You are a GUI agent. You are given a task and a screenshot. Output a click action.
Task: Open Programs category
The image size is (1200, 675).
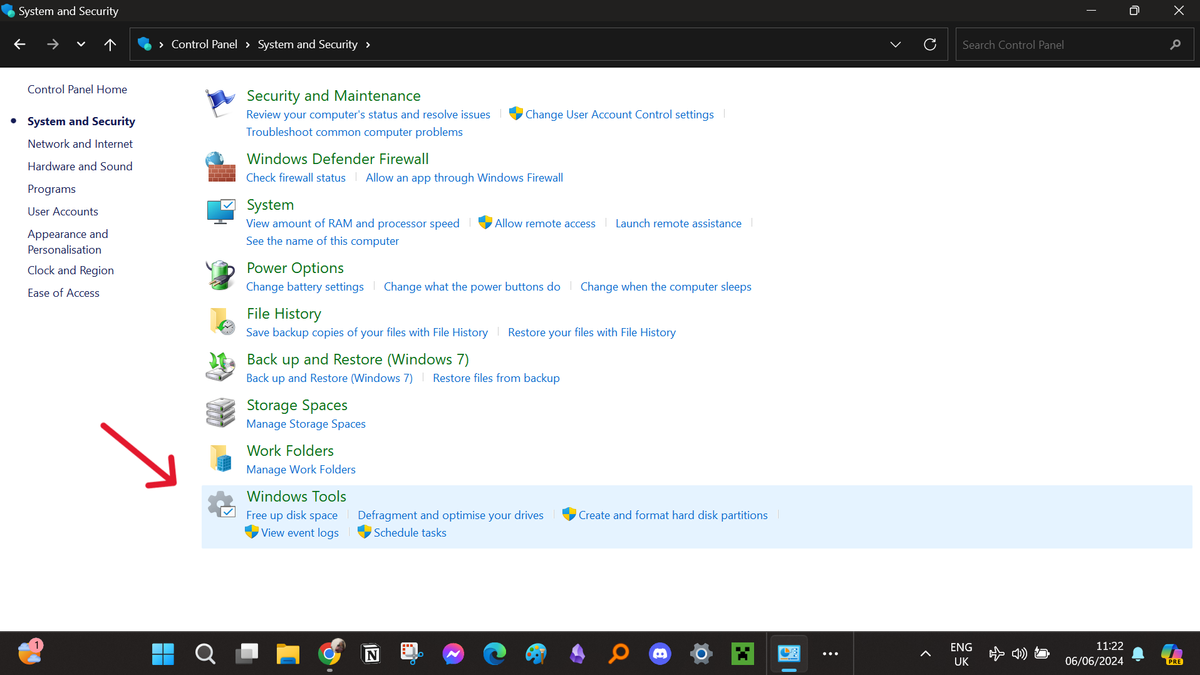tap(51, 189)
